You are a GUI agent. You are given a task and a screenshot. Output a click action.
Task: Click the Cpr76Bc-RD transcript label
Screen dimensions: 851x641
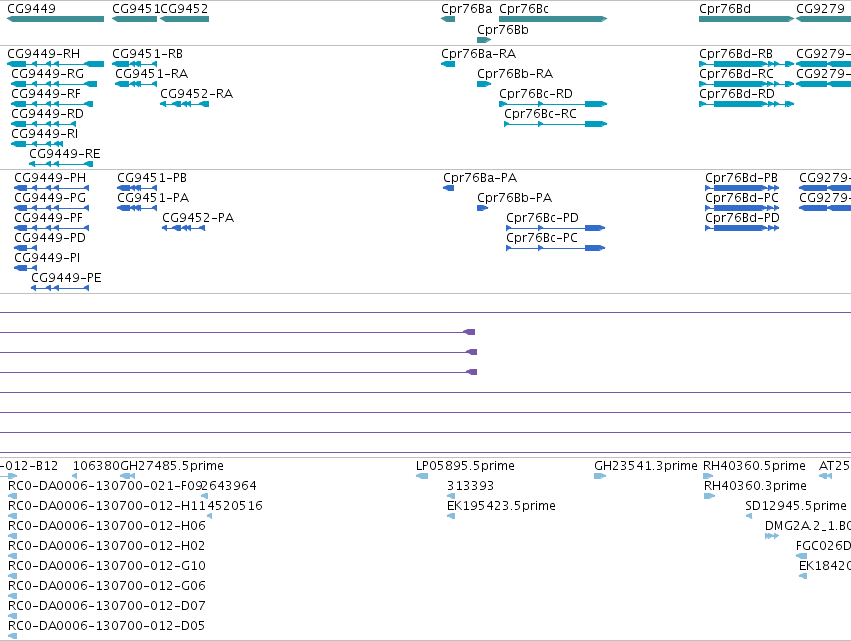536,94
